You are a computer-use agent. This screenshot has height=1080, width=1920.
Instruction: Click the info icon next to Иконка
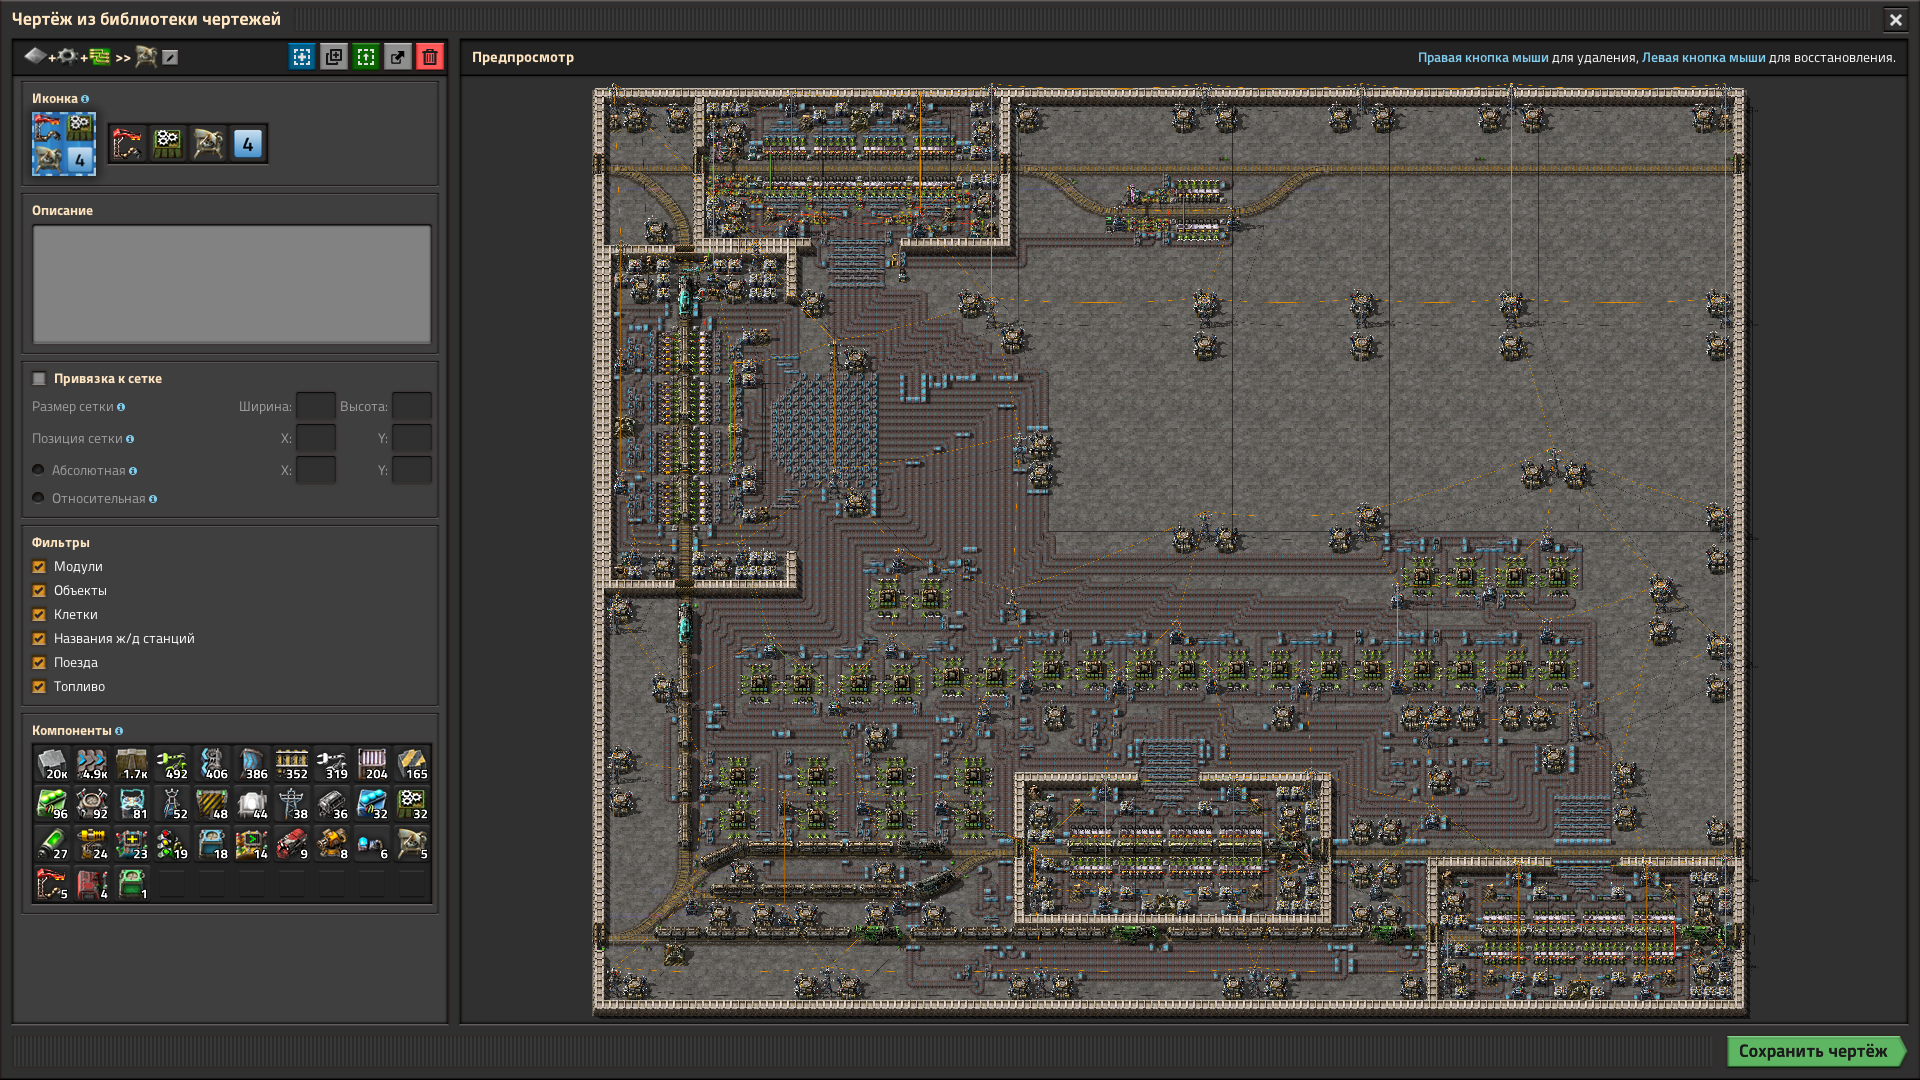click(x=85, y=99)
